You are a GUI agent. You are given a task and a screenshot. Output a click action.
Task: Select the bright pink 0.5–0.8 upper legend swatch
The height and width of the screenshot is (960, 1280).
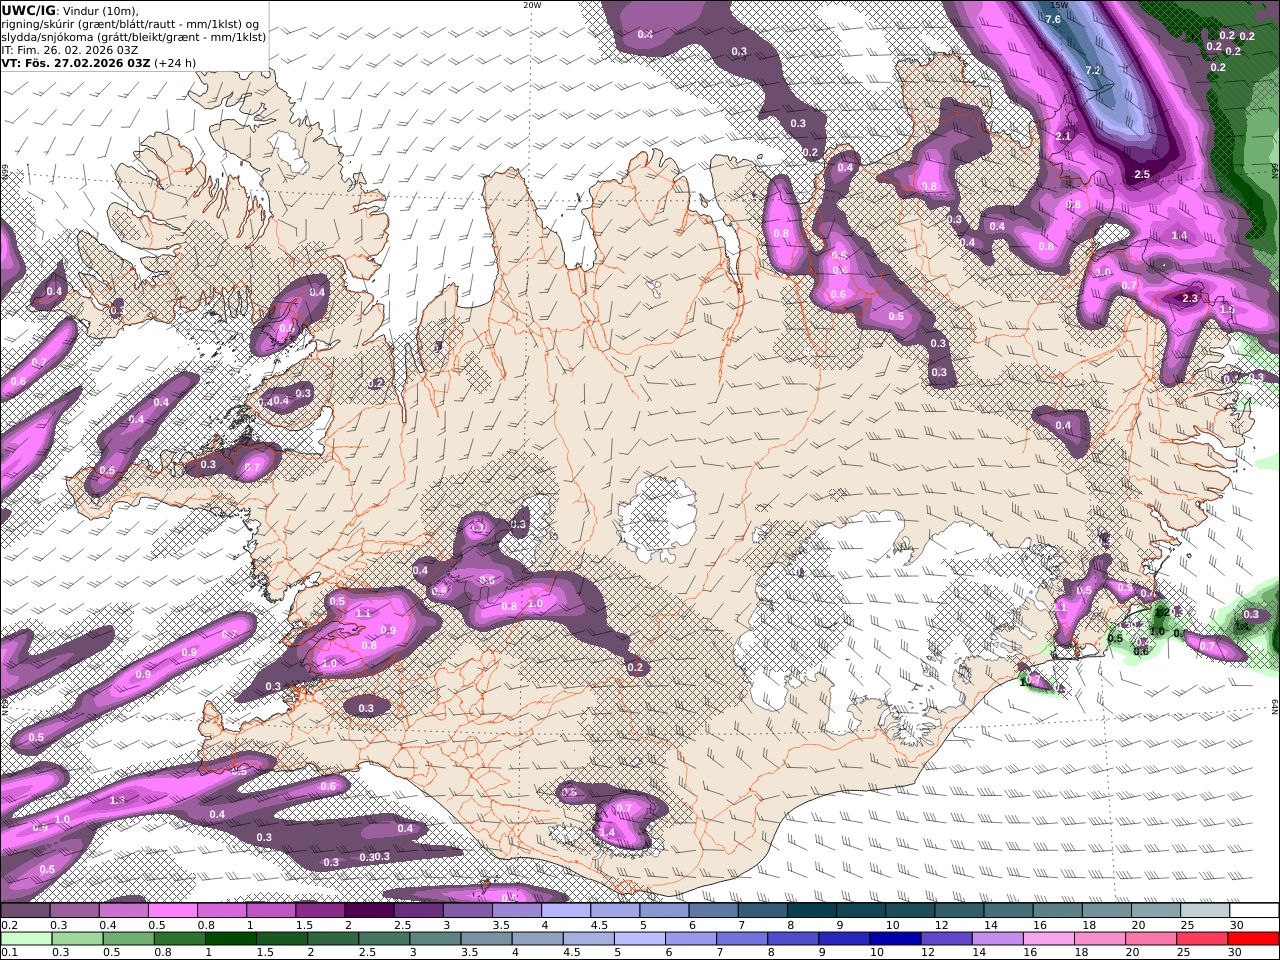(173, 911)
